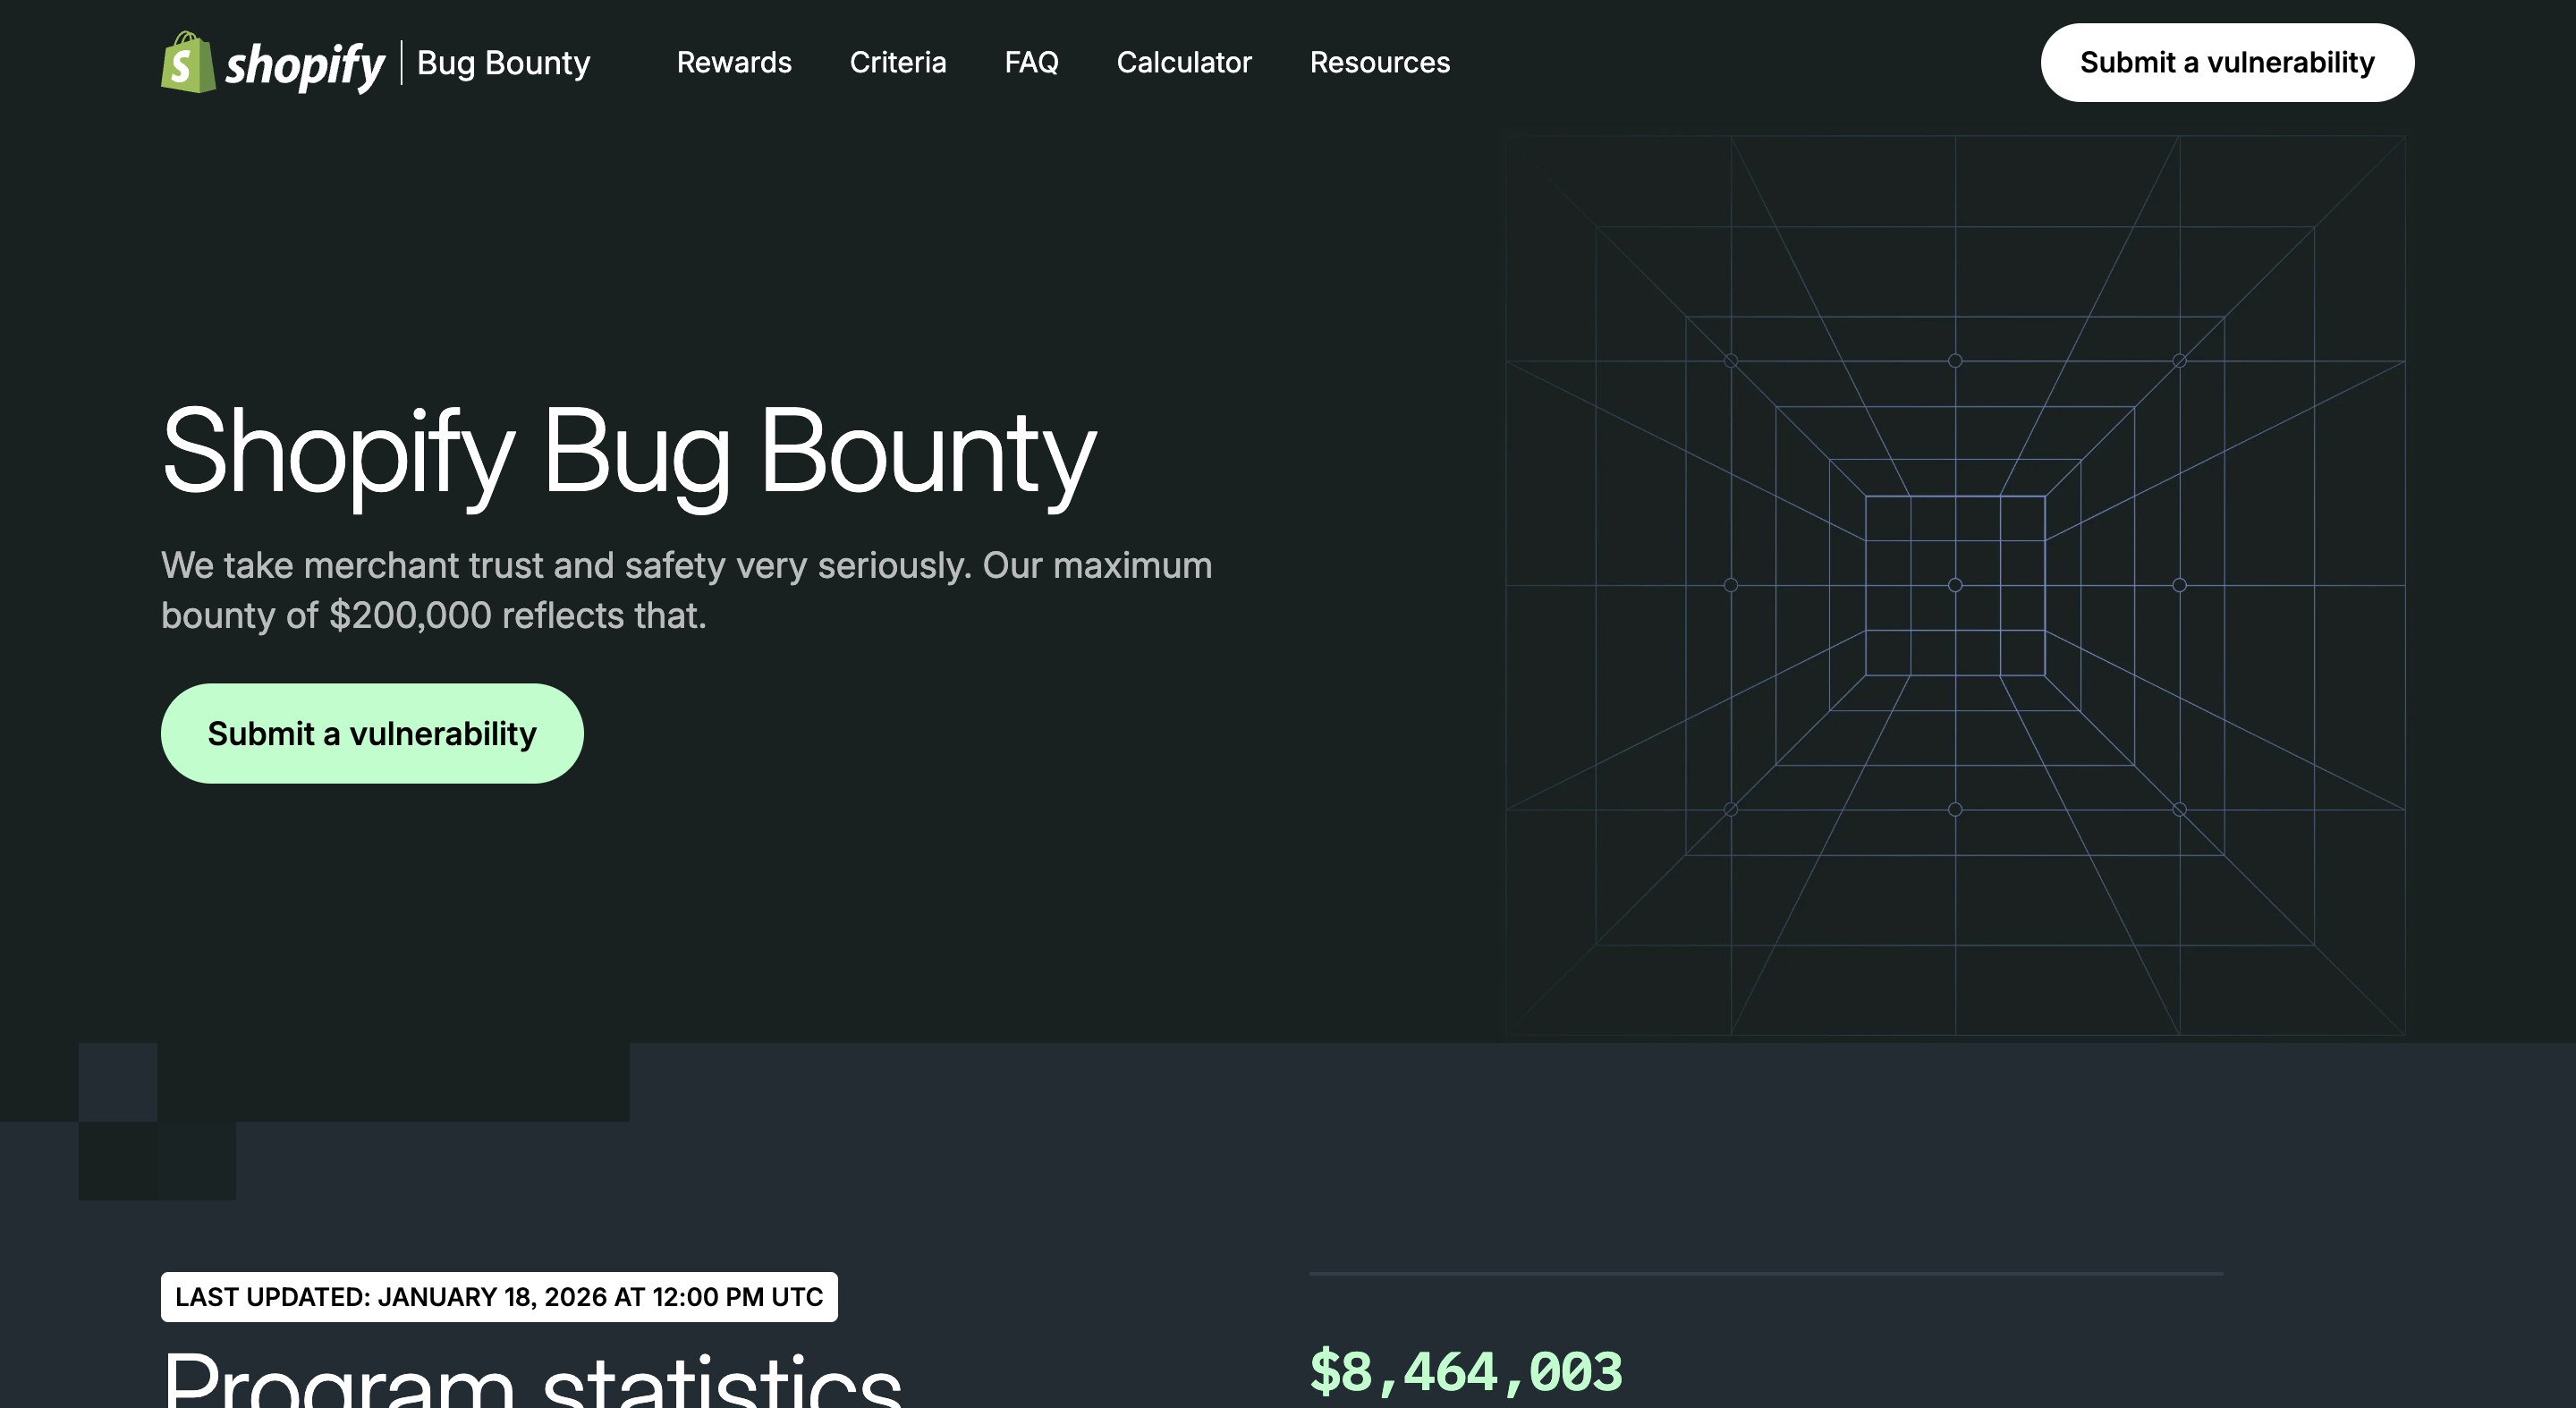Open the FAQ section
Image resolution: width=2576 pixels, height=1408 pixels.
click(1032, 62)
